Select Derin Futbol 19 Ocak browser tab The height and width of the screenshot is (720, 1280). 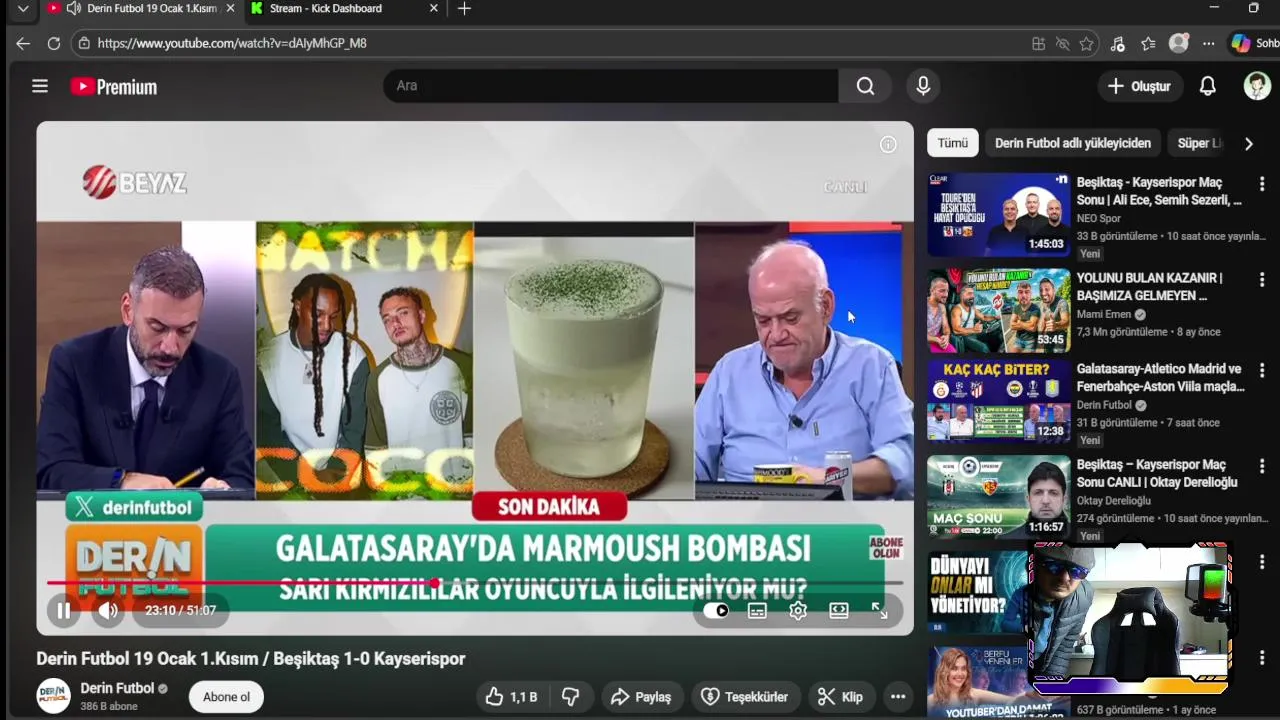(140, 9)
